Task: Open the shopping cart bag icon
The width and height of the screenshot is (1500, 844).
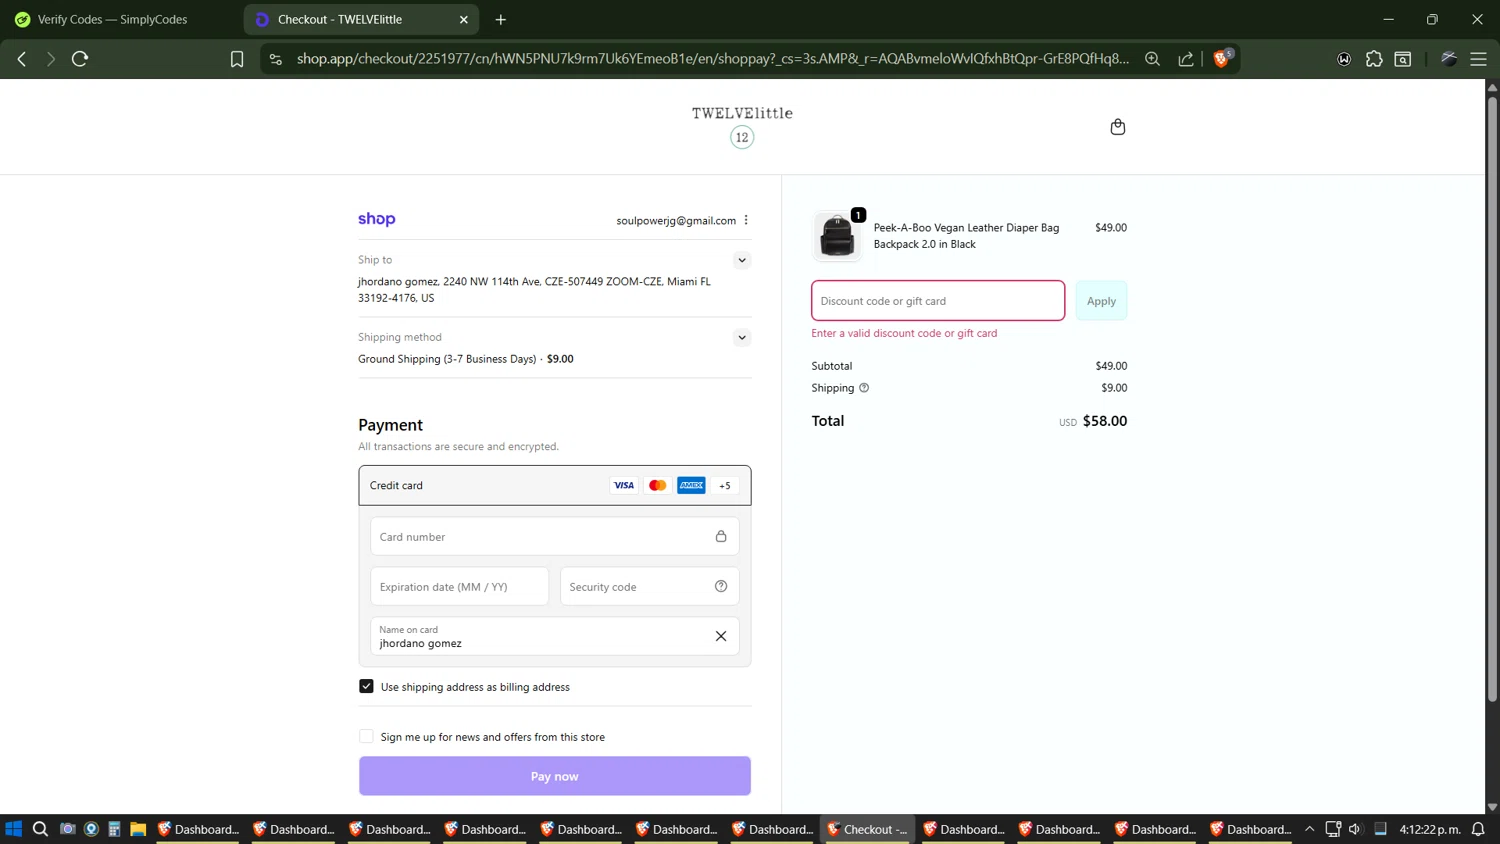Action: click(x=1118, y=127)
